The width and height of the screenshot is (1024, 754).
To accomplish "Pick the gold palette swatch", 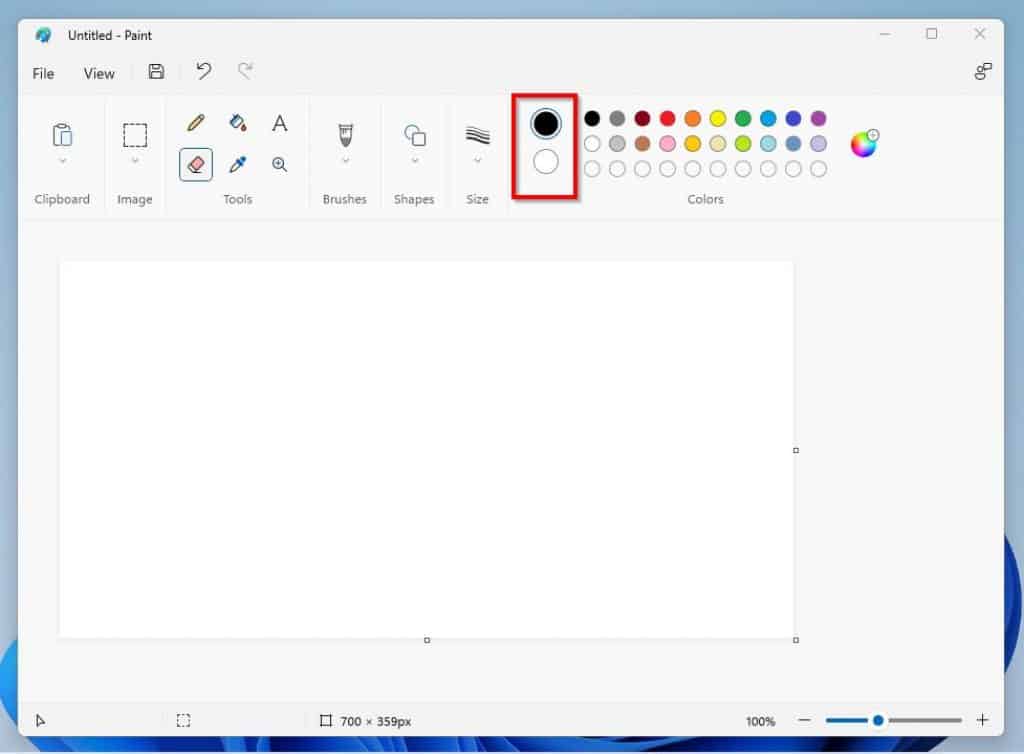I will [692, 144].
